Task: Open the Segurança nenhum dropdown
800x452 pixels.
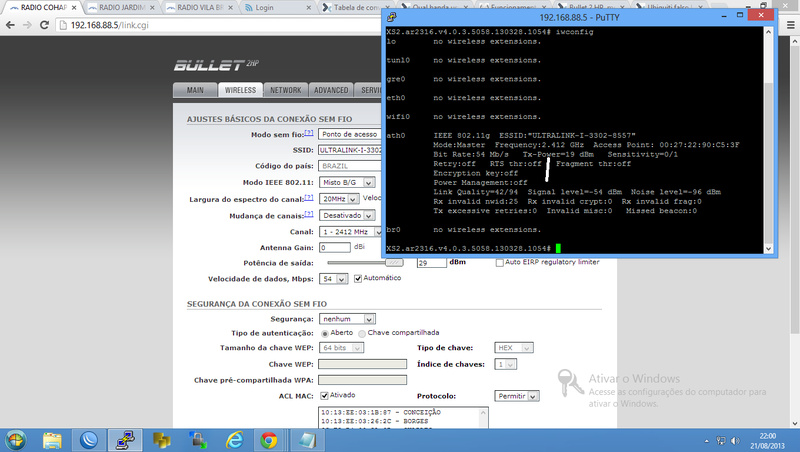Action: [x=347, y=319]
